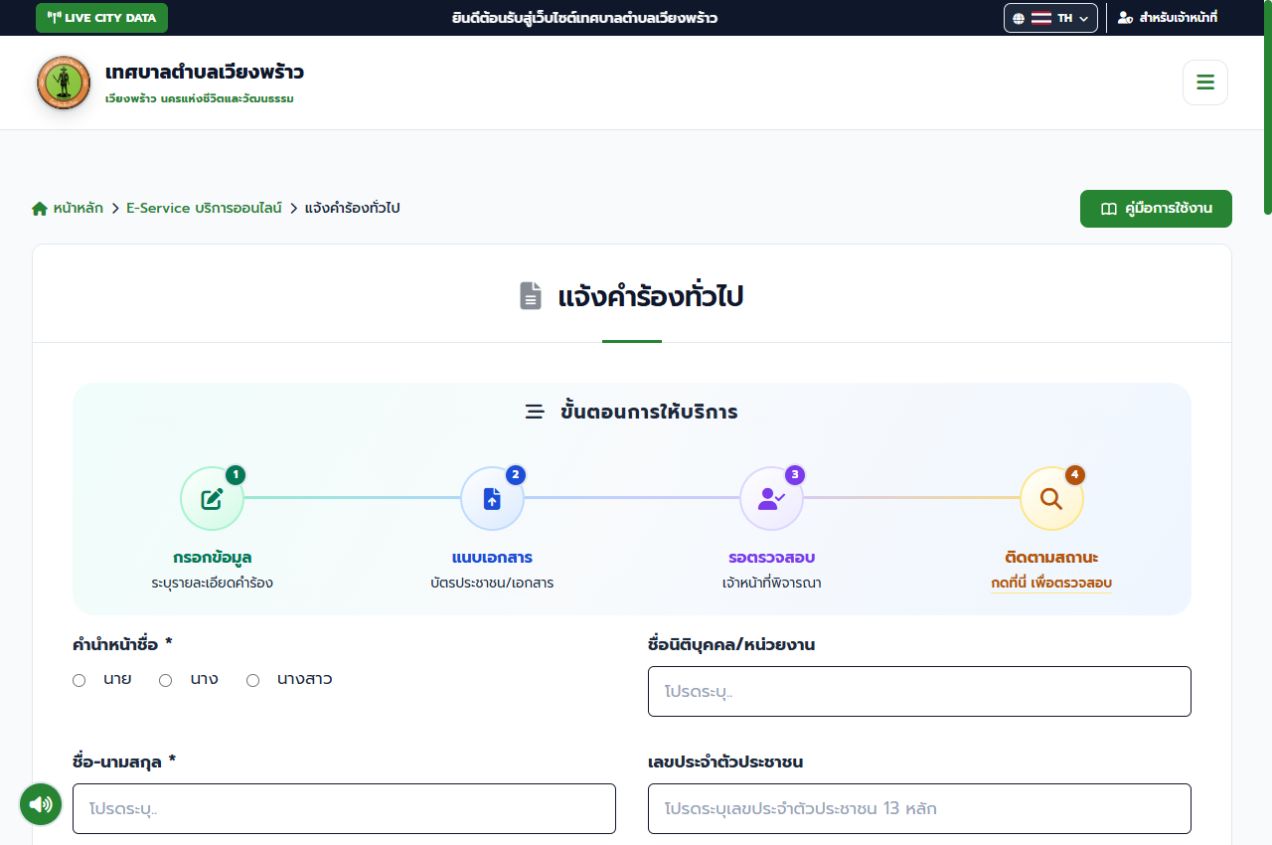Select the นาง title radio button
1272x845 pixels.
(166, 681)
